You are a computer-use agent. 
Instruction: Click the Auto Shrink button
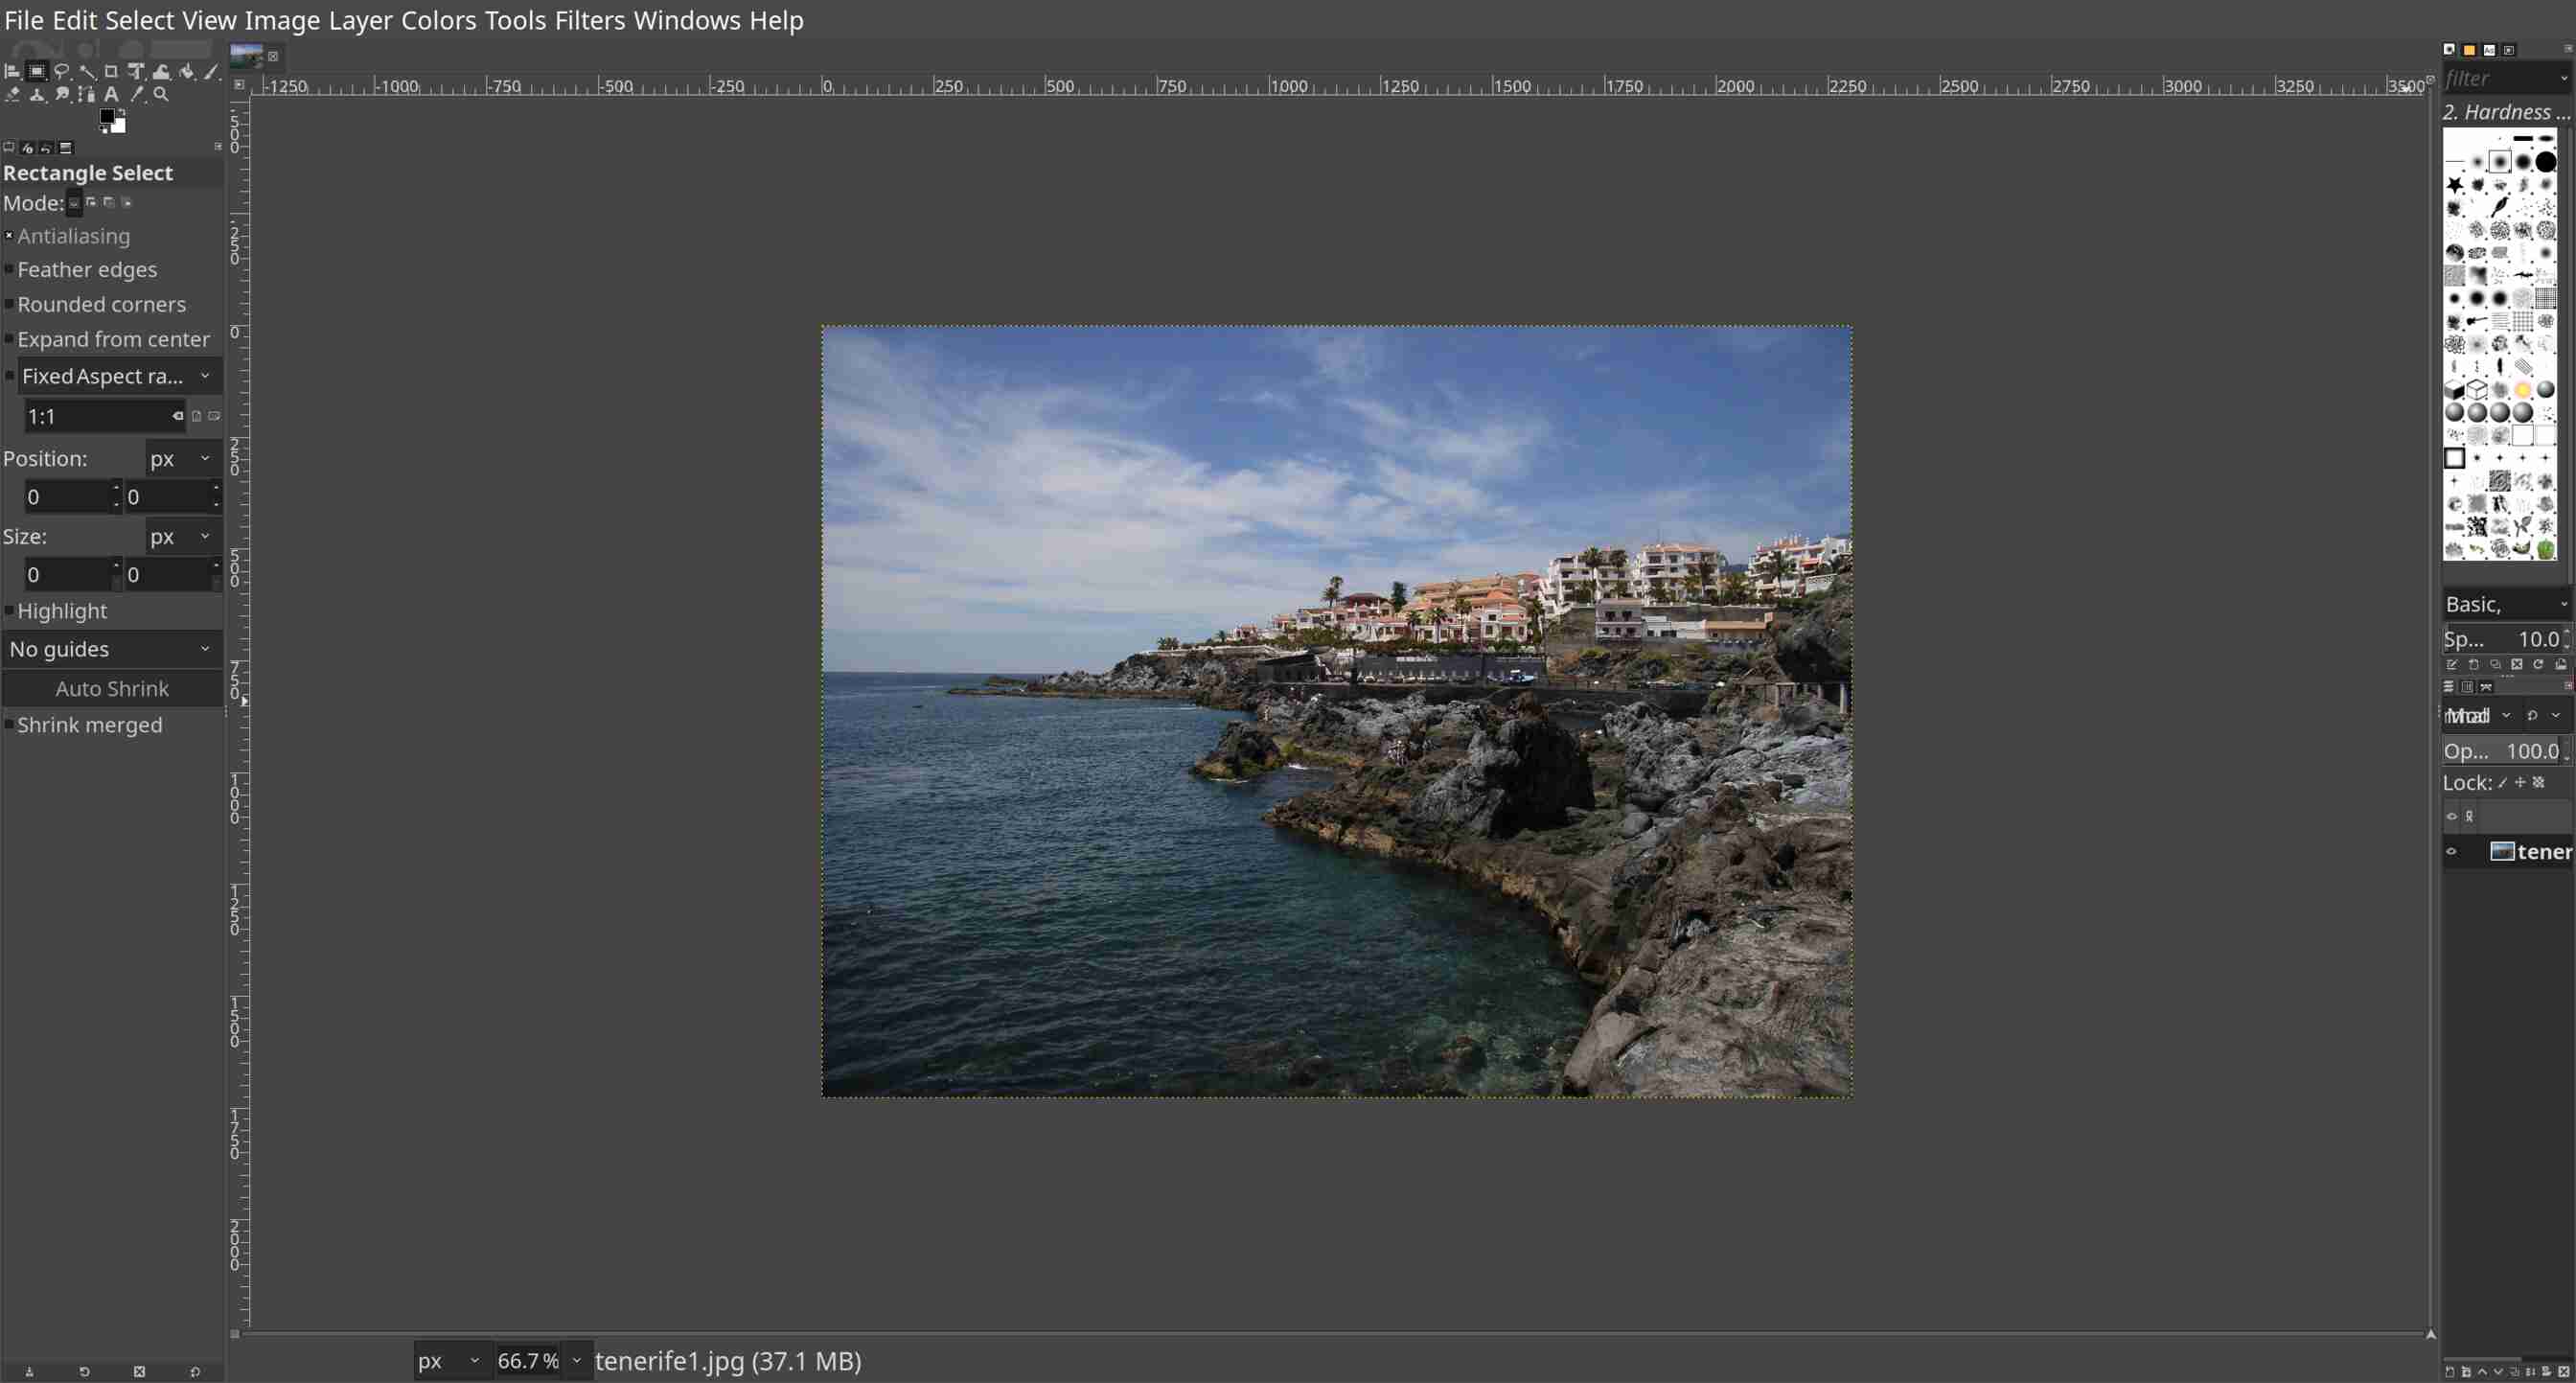(x=112, y=689)
